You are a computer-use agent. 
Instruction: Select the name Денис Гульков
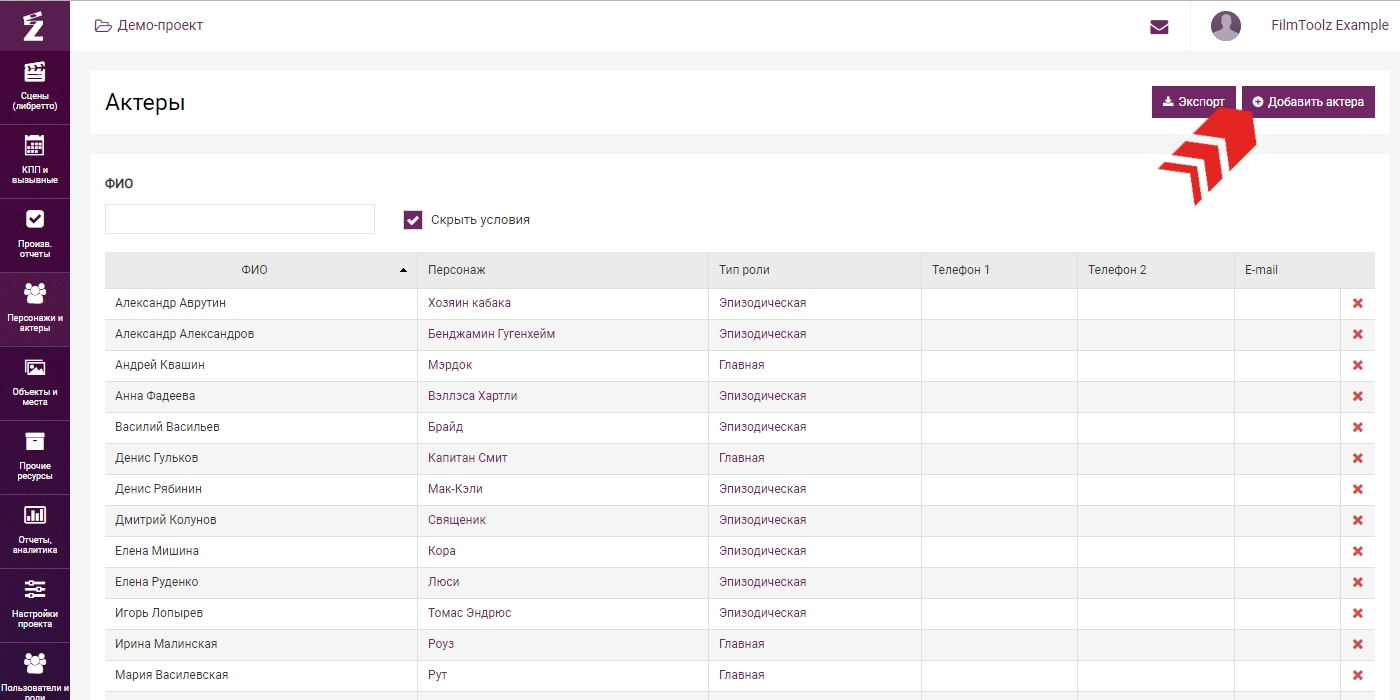point(156,458)
